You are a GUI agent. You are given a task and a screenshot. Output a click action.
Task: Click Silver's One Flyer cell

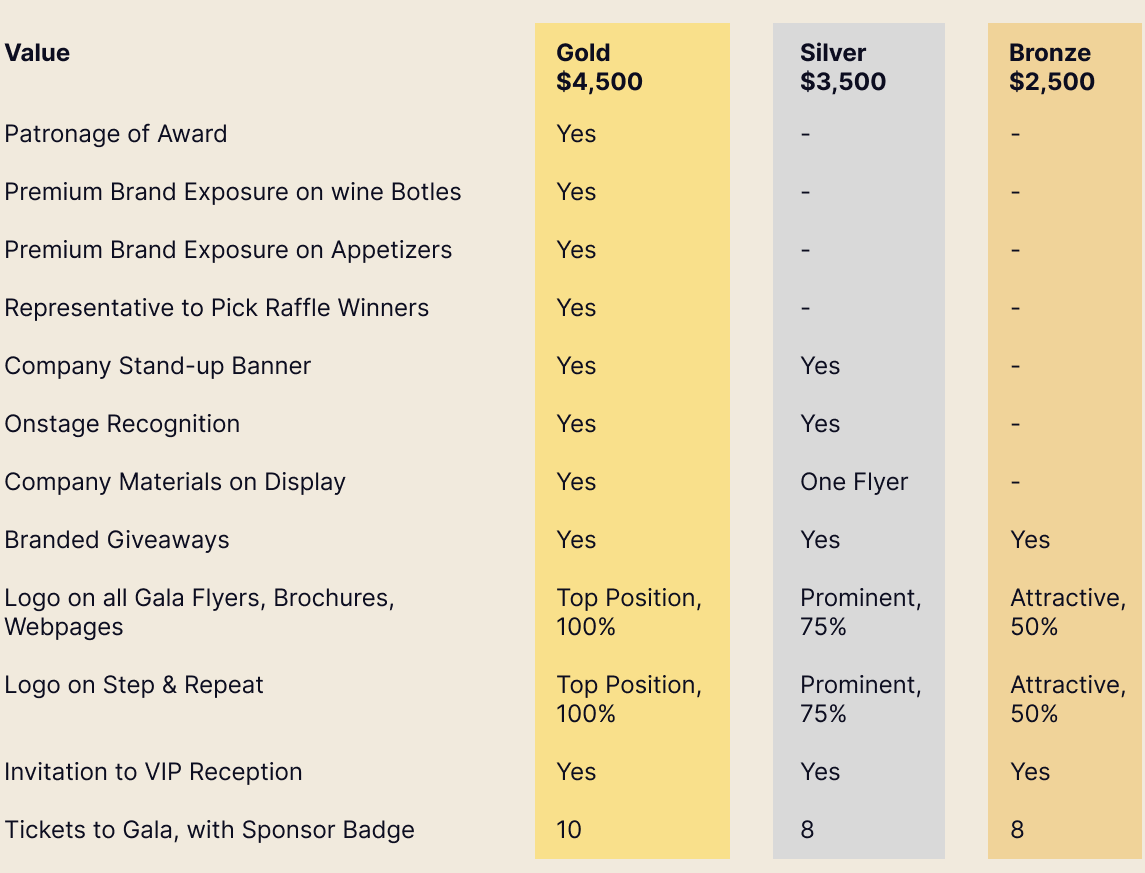[854, 482]
